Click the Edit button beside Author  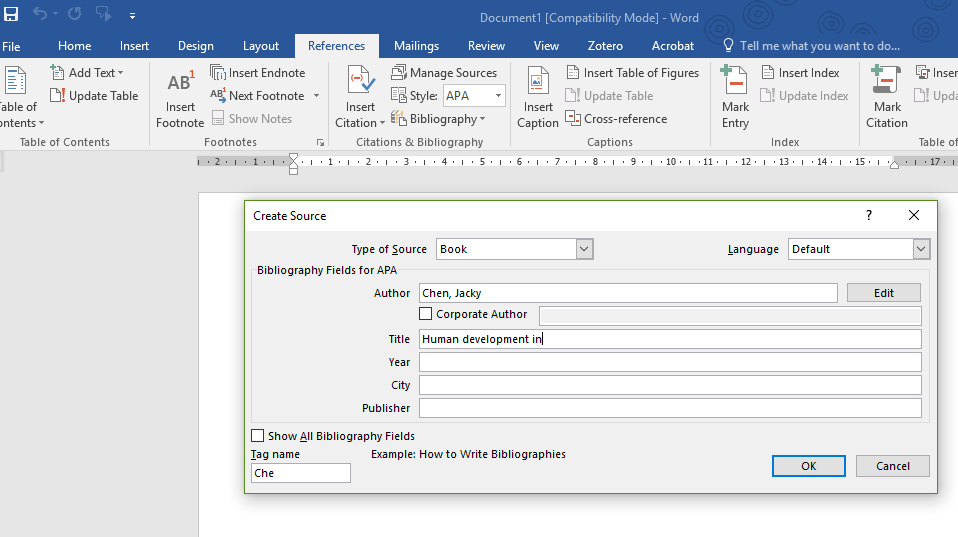click(883, 293)
